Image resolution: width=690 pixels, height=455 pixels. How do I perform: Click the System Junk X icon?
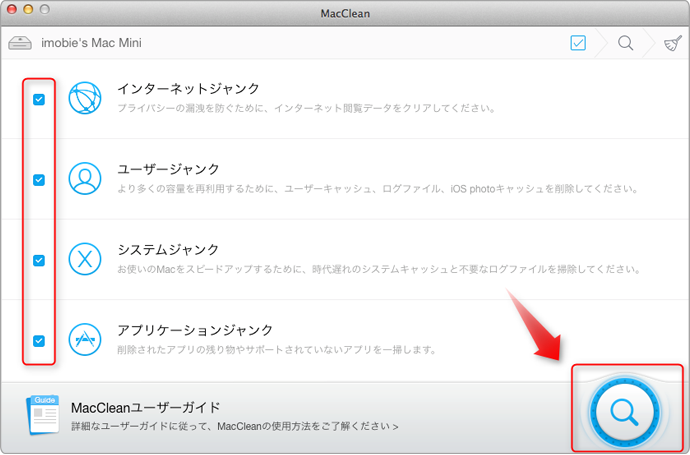85,259
